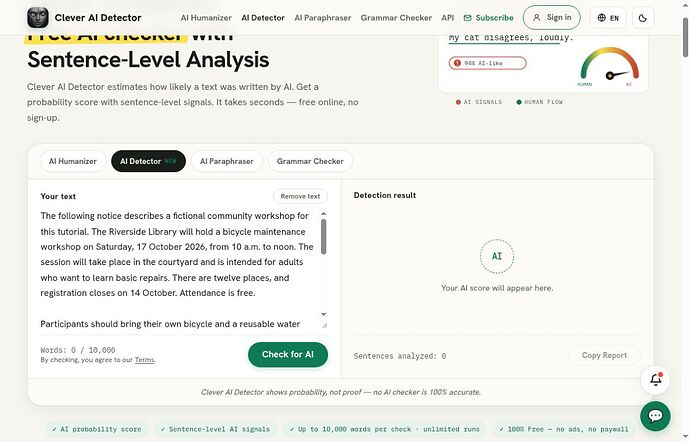The height and width of the screenshot is (442, 690).
Task: Open the API page link
Action: click(448, 18)
